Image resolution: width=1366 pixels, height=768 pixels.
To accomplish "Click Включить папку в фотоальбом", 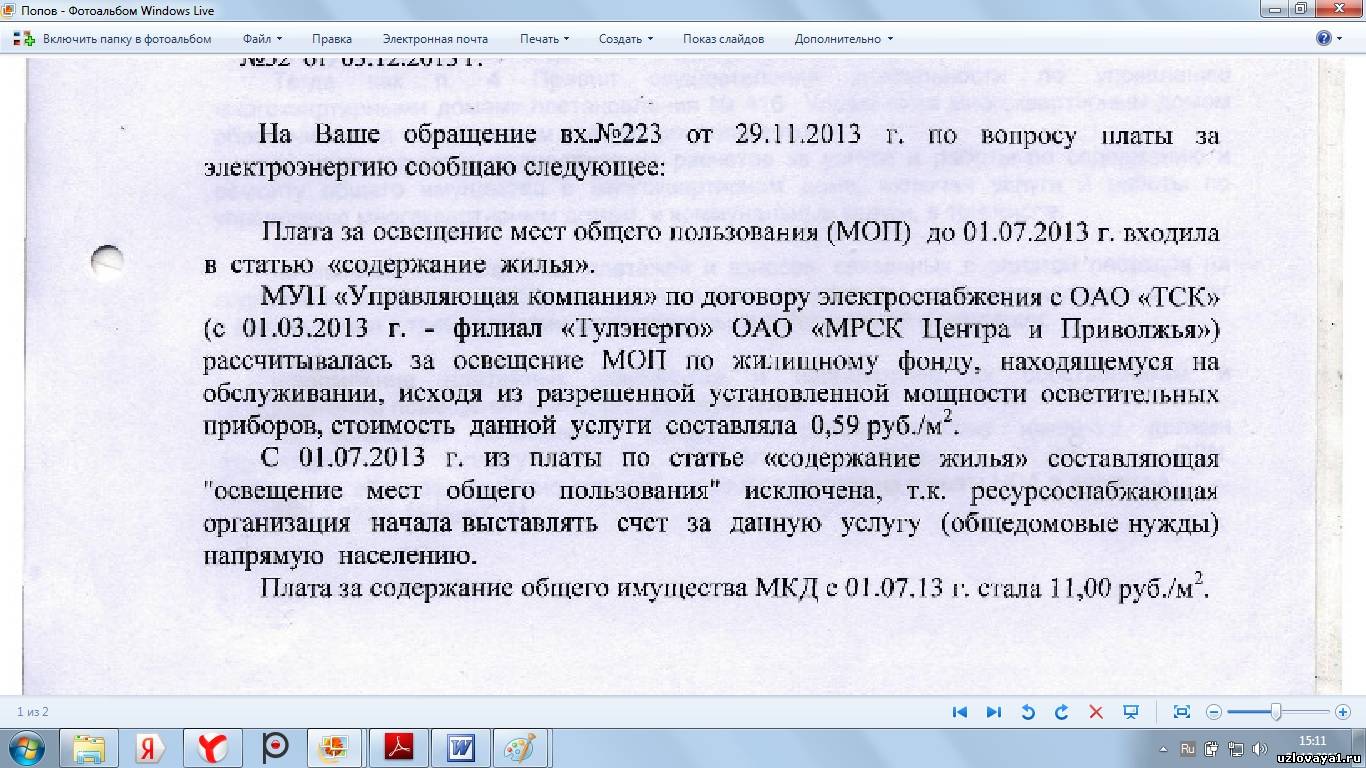I will coord(112,39).
